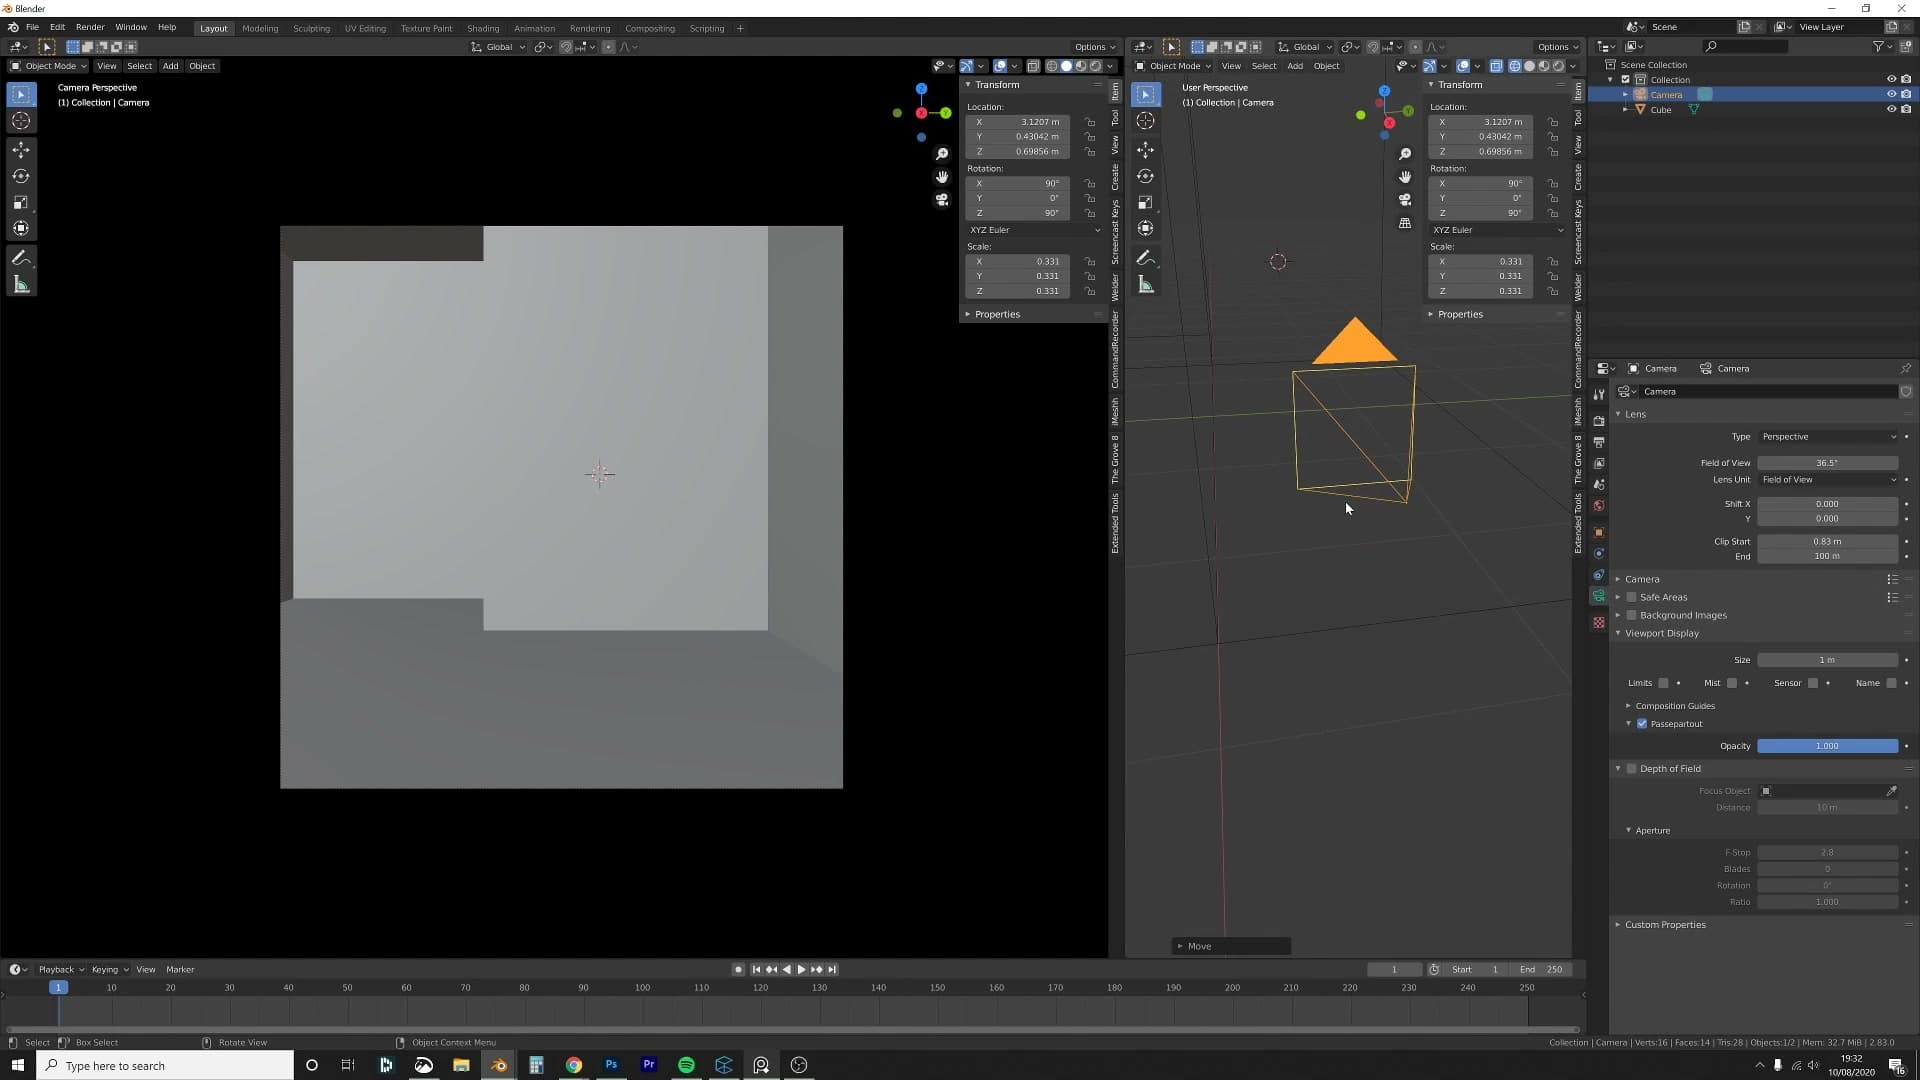This screenshot has width=1920, height=1080.
Task: Click End frame field in timeline
Action: [1541, 970]
